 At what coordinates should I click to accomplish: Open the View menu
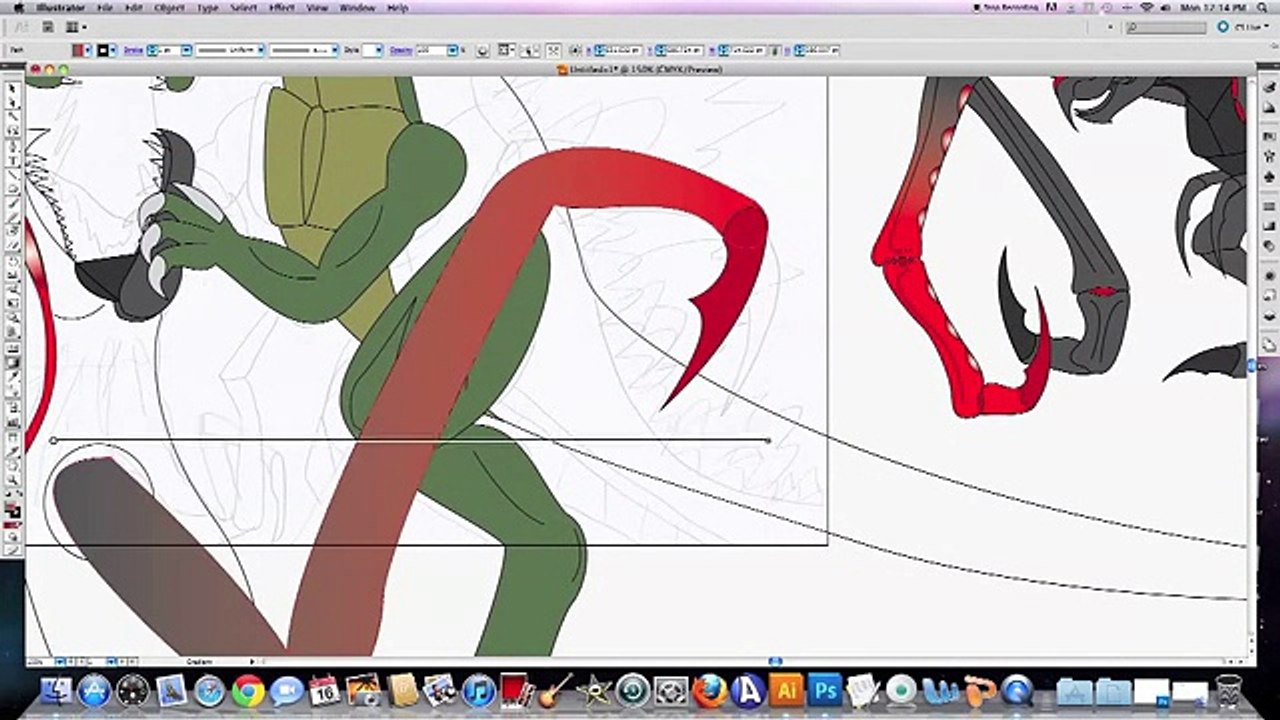tap(317, 8)
